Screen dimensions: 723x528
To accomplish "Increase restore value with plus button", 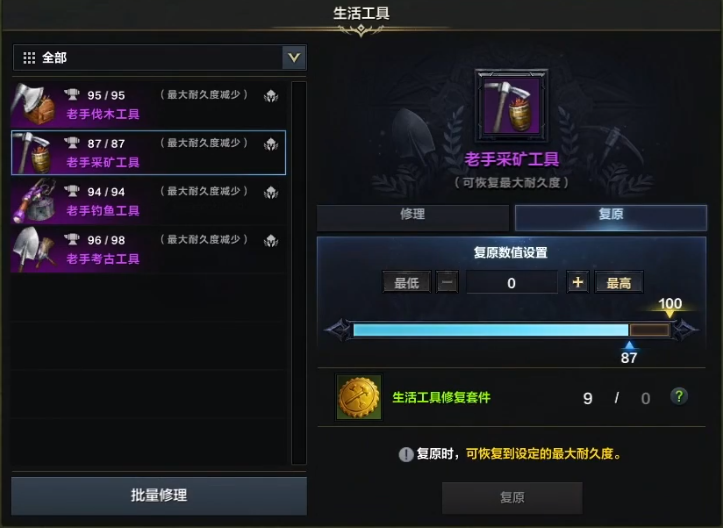I will click(x=578, y=282).
